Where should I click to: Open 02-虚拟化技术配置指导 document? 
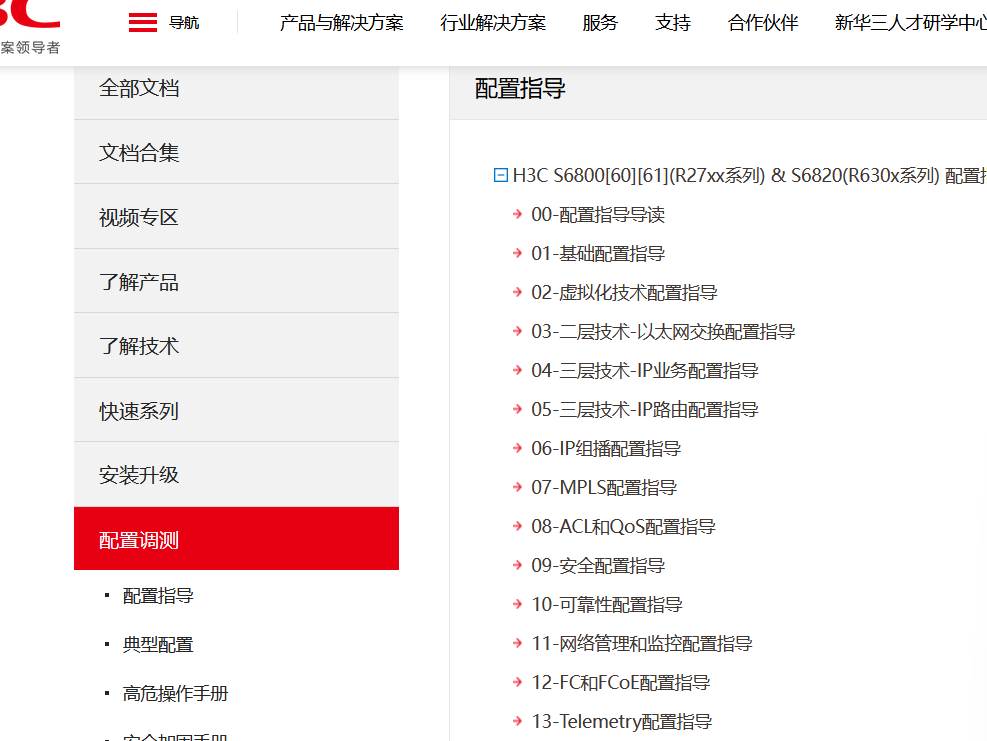coord(624,293)
